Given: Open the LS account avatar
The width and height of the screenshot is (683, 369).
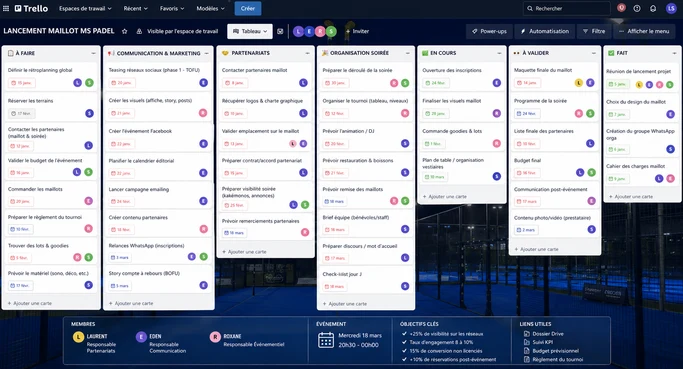Looking at the screenshot, I should point(671,8).
